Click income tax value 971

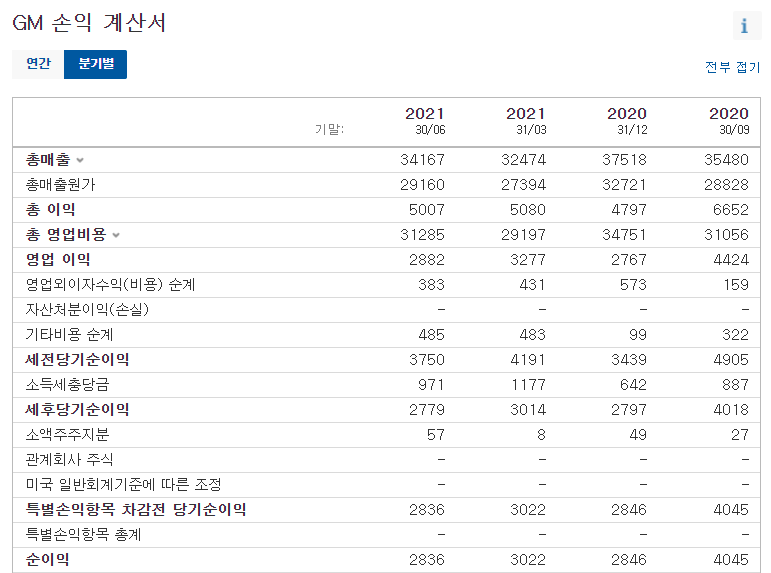click(x=431, y=385)
